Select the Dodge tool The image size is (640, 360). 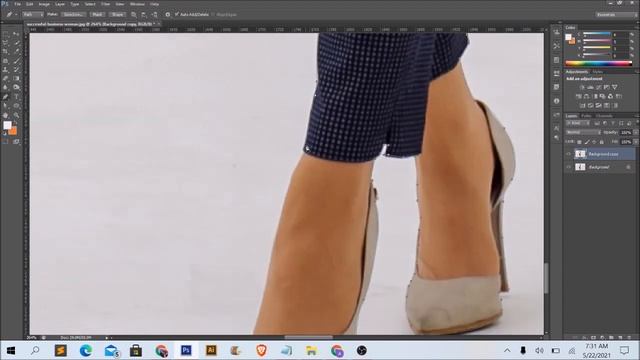tap(16, 87)
